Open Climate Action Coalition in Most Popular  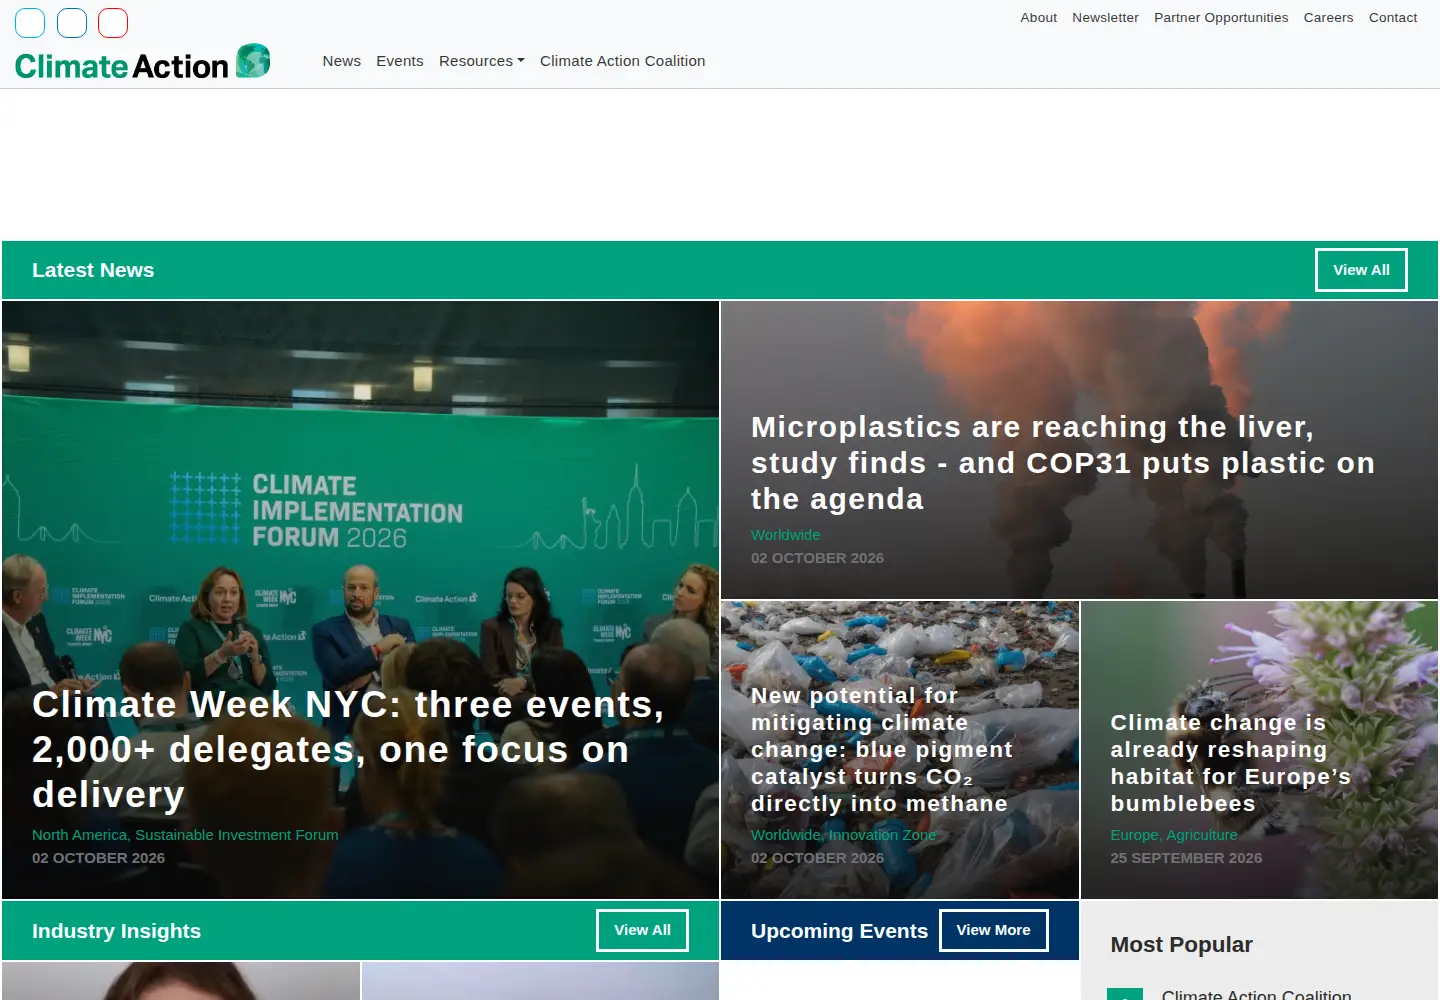(x=1256, y=994)
